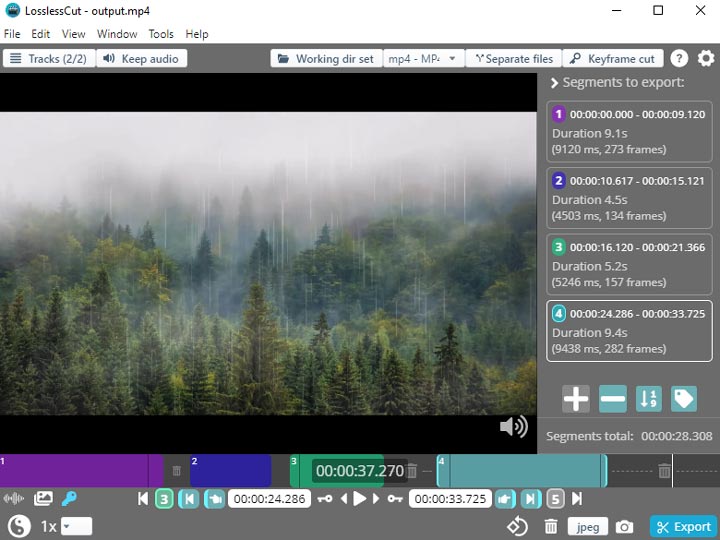The width and height of the screenshot is (720, 540).
Task: Click the bottom trash delete source icon
Action: 551,527
